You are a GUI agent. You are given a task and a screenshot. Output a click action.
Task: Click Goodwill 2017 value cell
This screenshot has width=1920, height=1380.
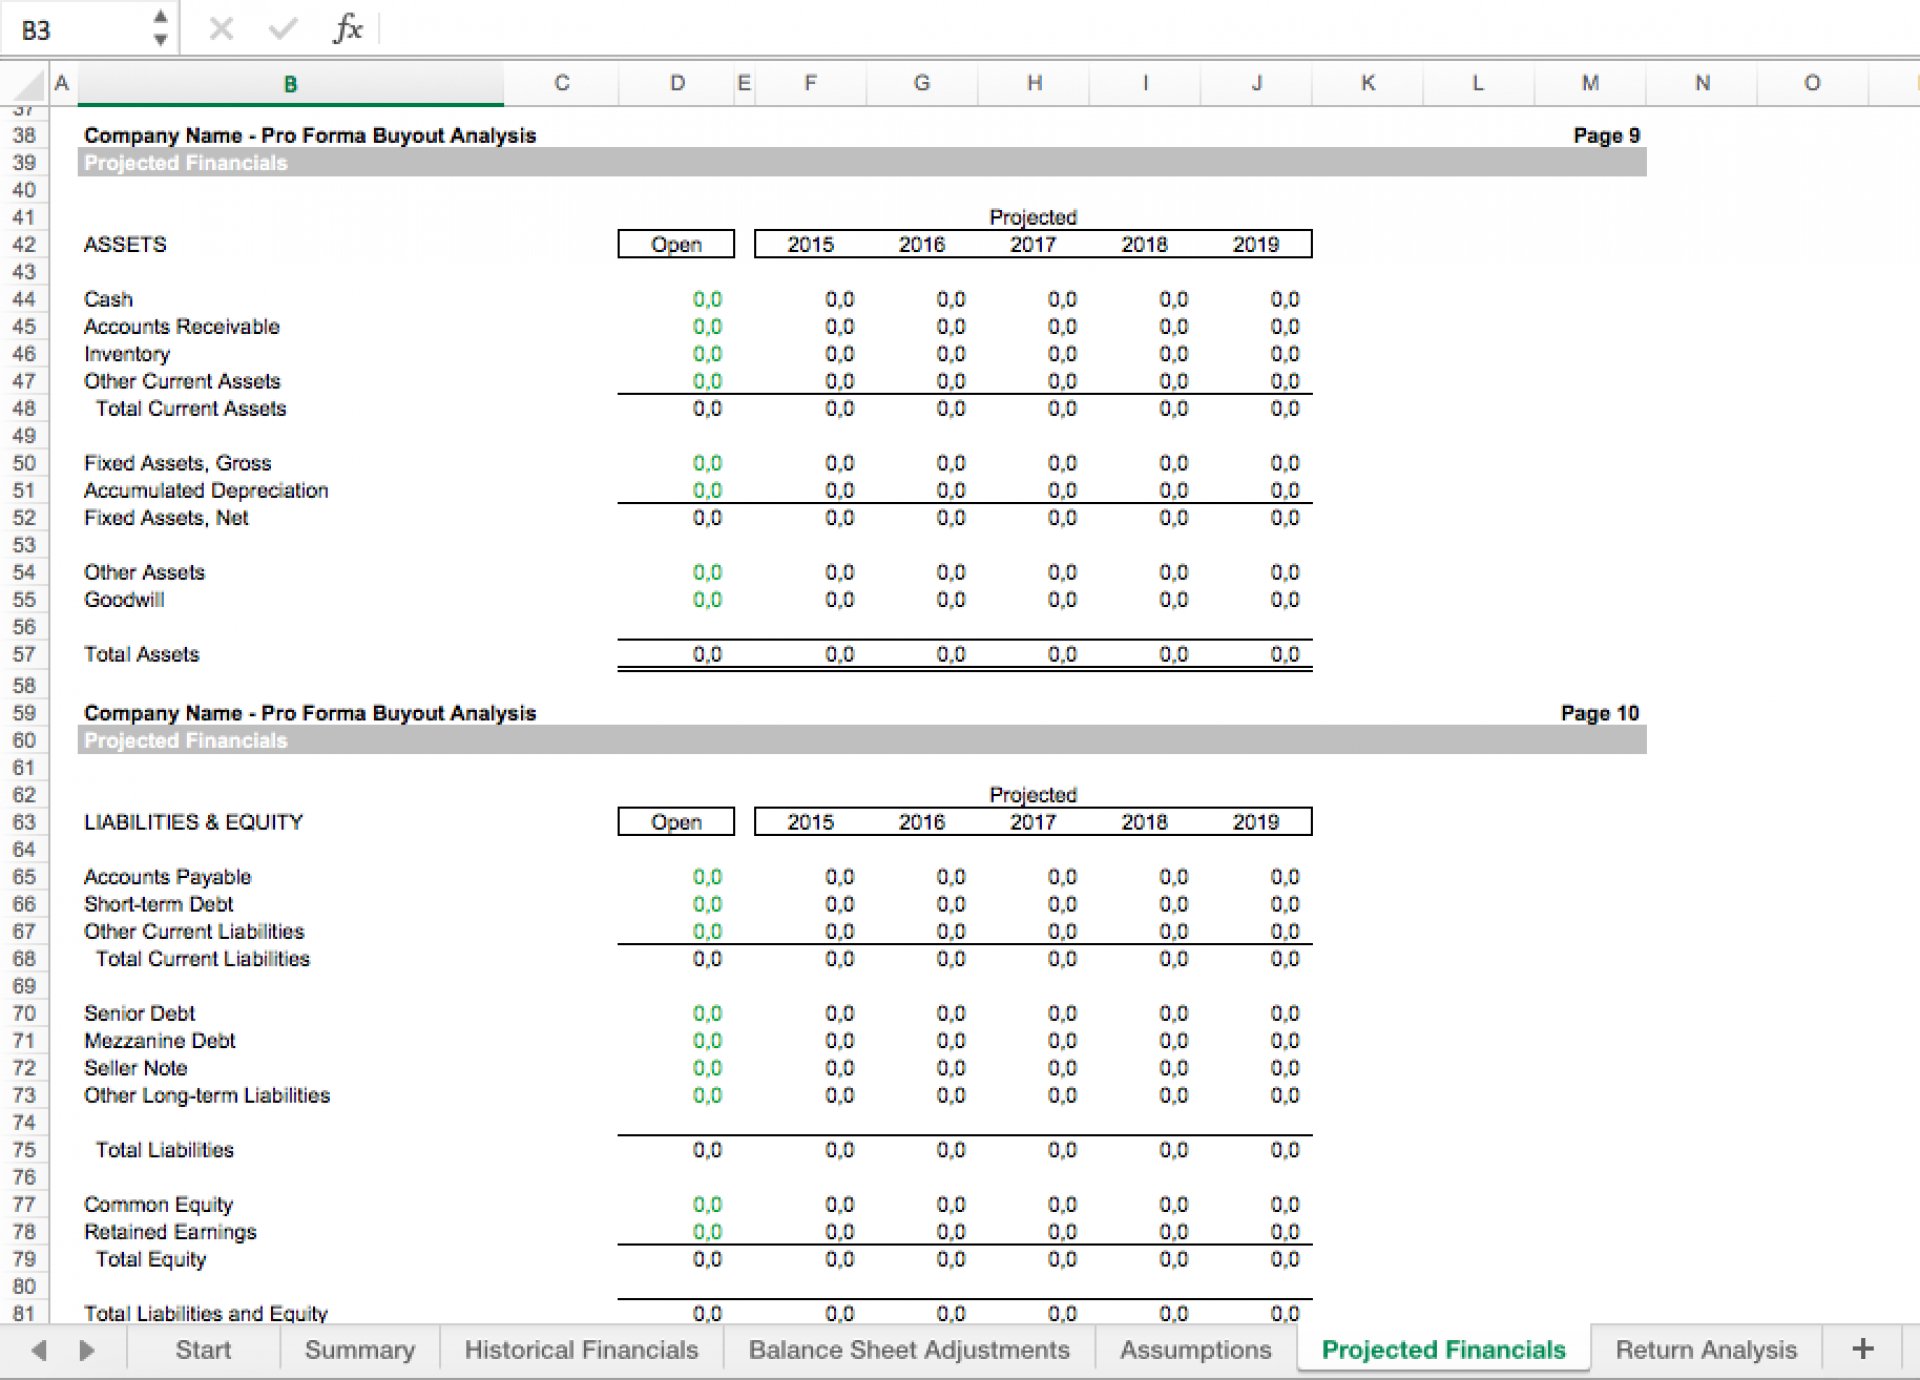pyautogui.click(x=1062, y=599)
